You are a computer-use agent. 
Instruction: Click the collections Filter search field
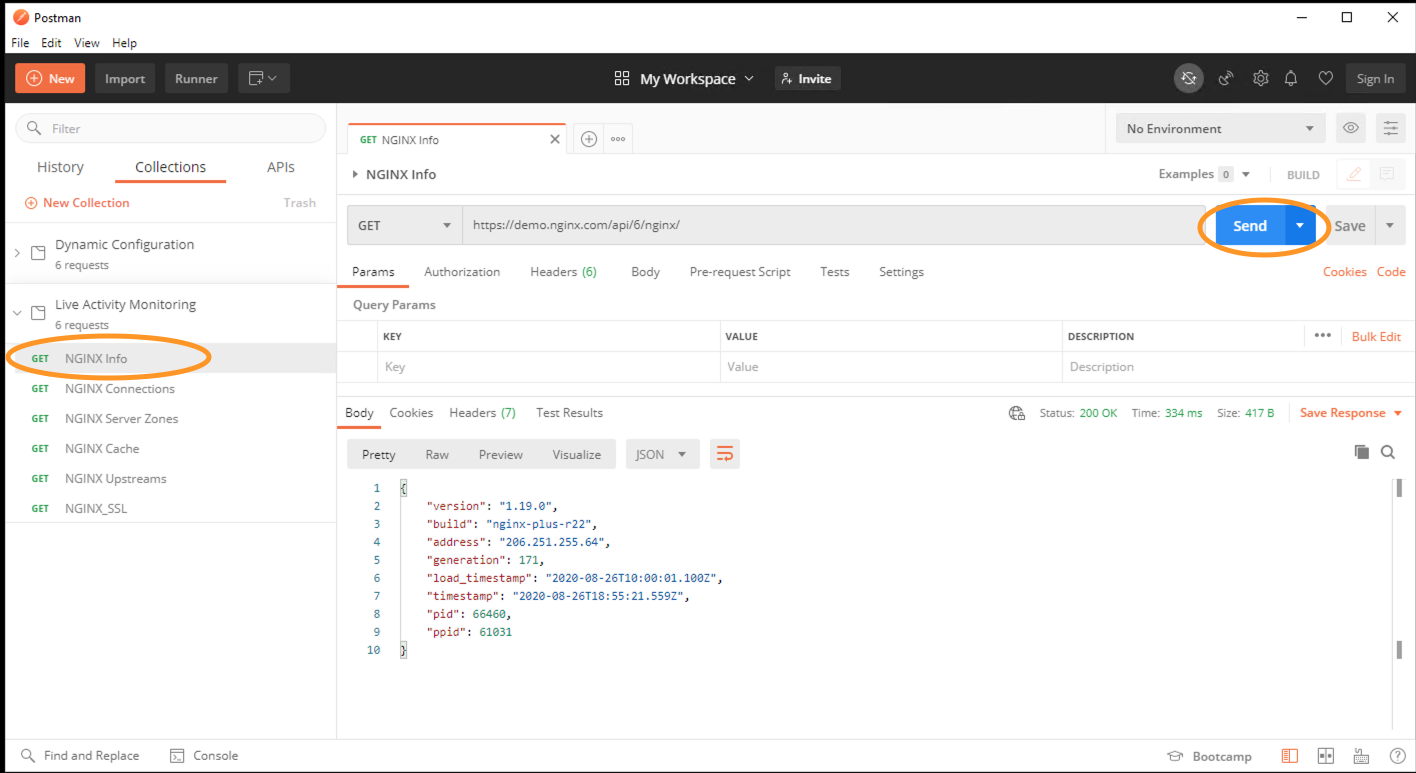pos(171,128)
